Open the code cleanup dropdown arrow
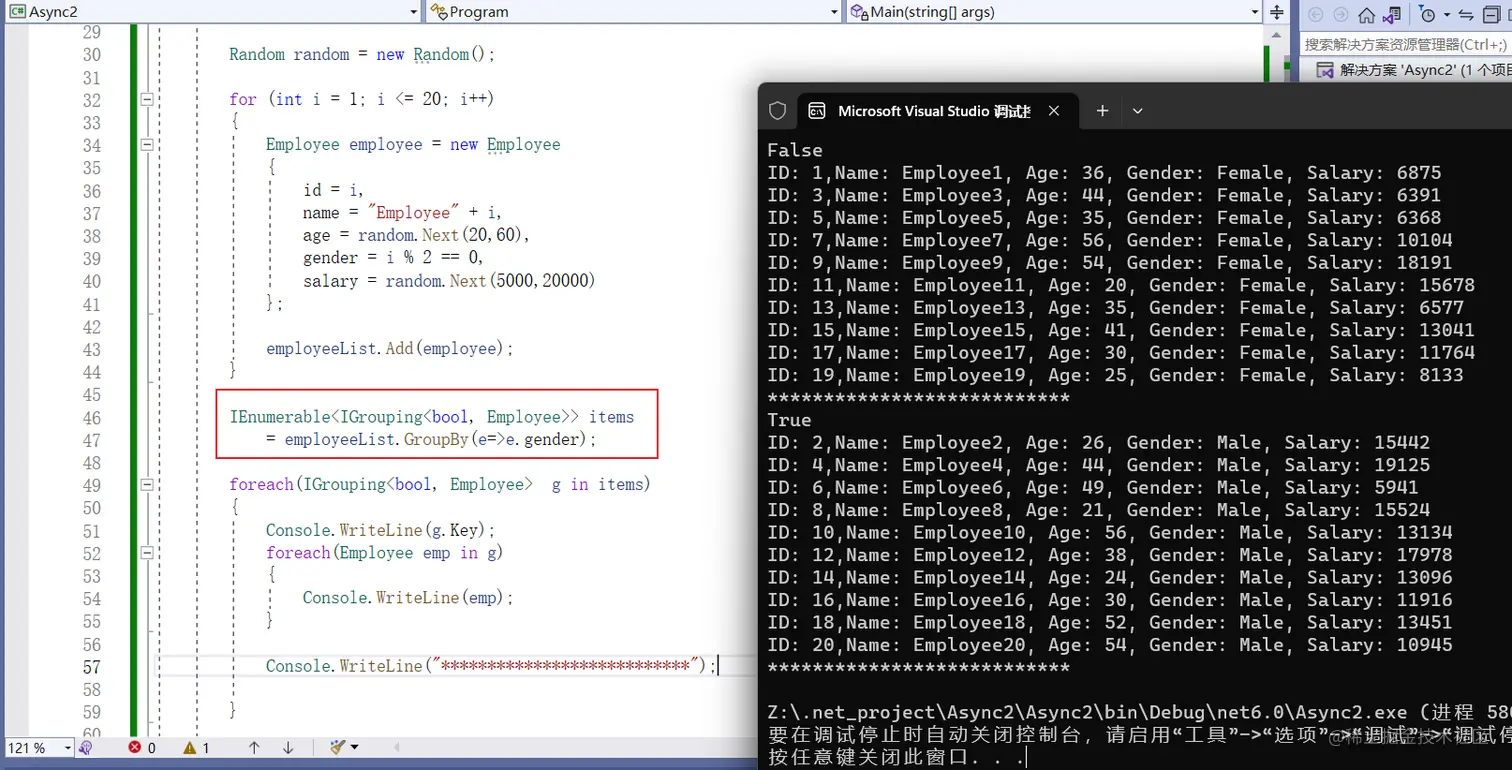The width and height of the screenshot is (1512, 770). pos(354,748)
